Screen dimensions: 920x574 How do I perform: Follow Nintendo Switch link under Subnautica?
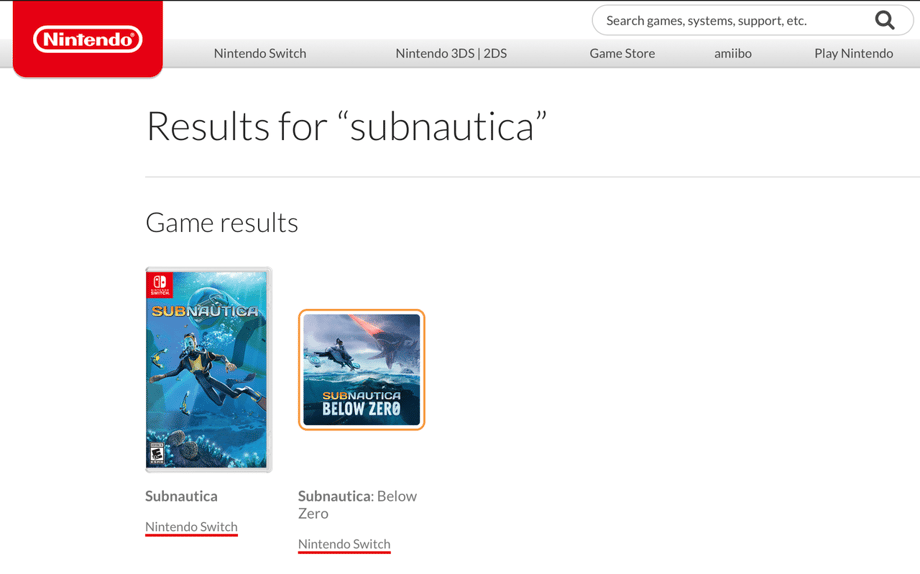tap(191, 527)
